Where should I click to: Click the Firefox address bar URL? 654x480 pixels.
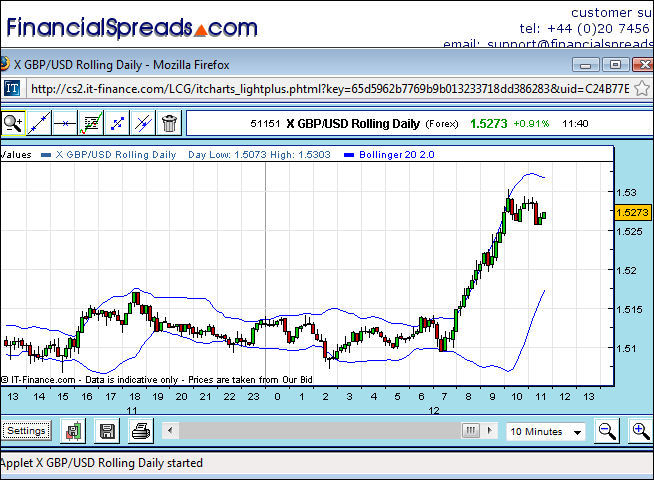tap(330, 89)
